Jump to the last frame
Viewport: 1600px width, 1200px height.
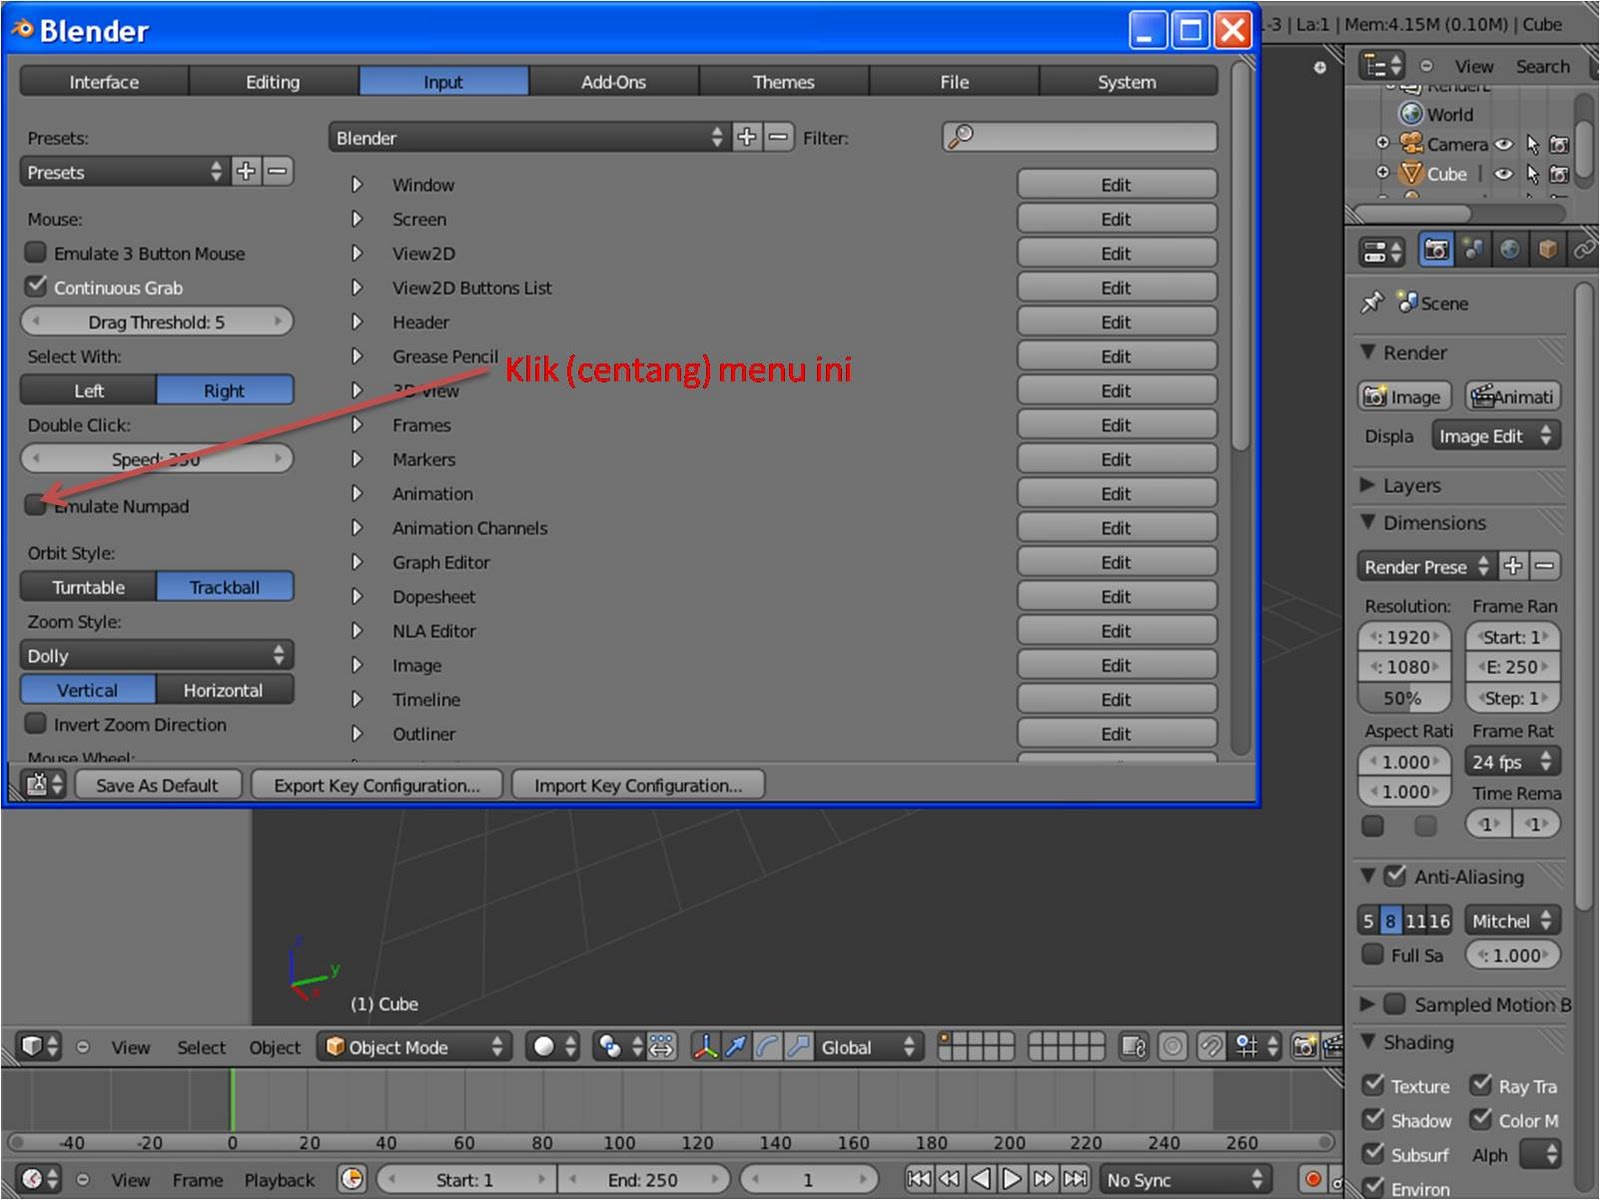pos(1076,1180)
